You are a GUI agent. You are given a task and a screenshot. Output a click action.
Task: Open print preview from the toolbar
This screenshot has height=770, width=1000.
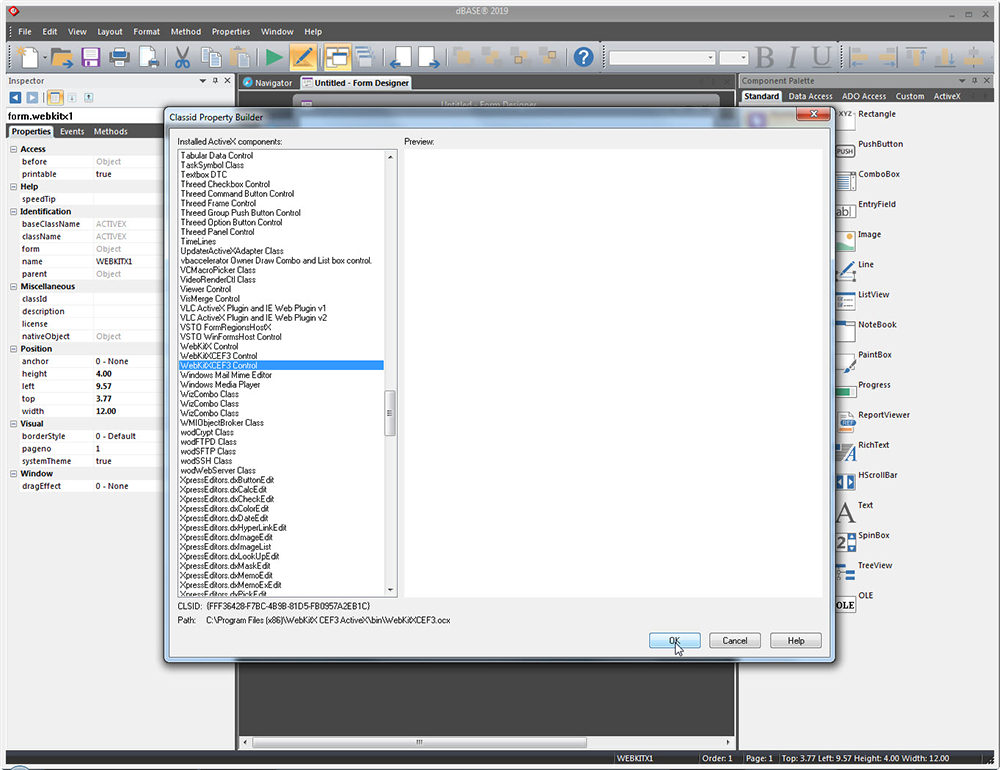tap(149, 57)
